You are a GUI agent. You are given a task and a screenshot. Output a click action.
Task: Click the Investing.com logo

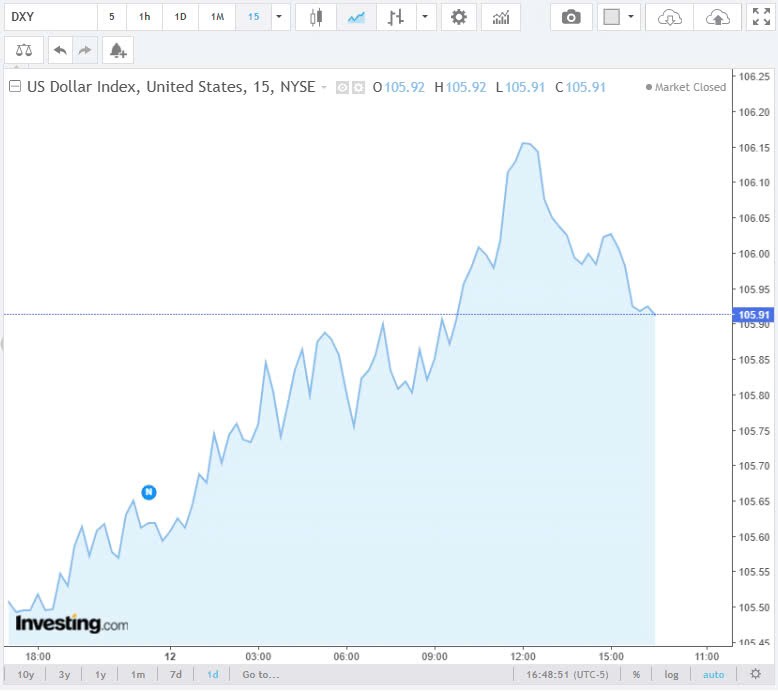coord(72,623)
